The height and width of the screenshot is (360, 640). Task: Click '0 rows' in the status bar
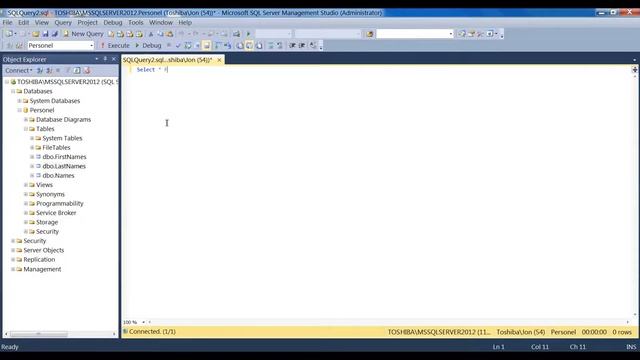point(622,332)
